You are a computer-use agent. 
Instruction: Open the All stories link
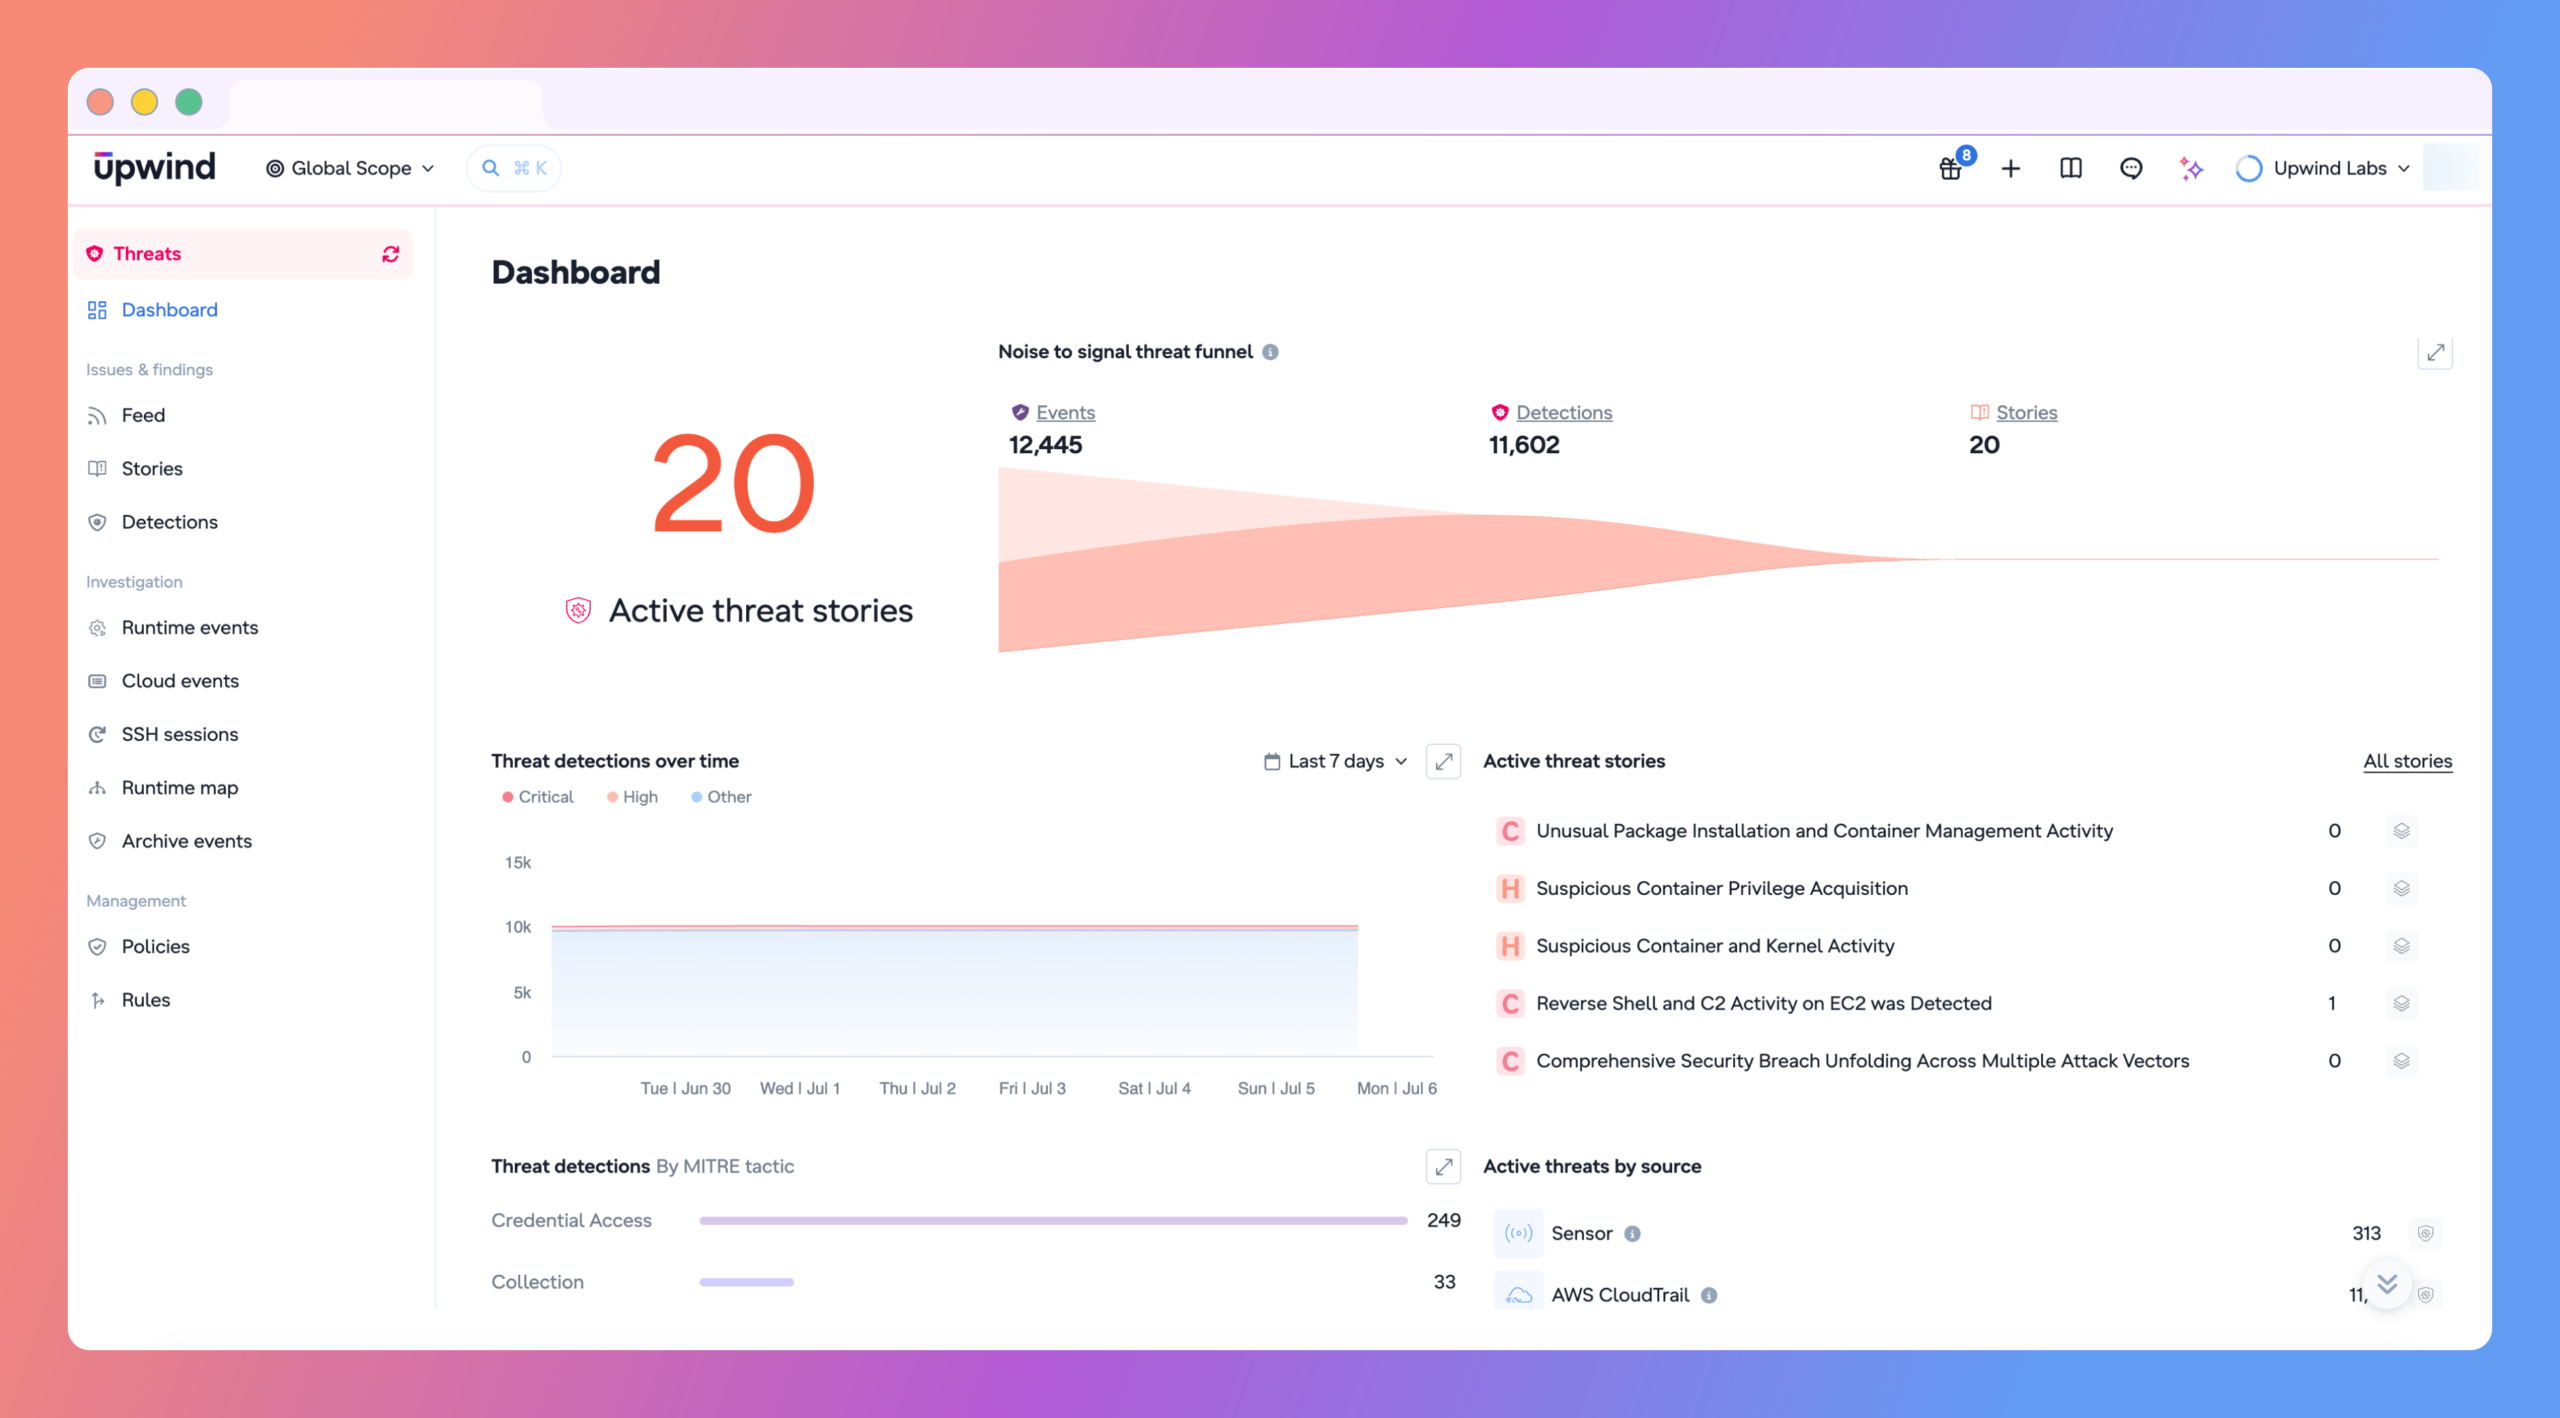(2407, 761)
